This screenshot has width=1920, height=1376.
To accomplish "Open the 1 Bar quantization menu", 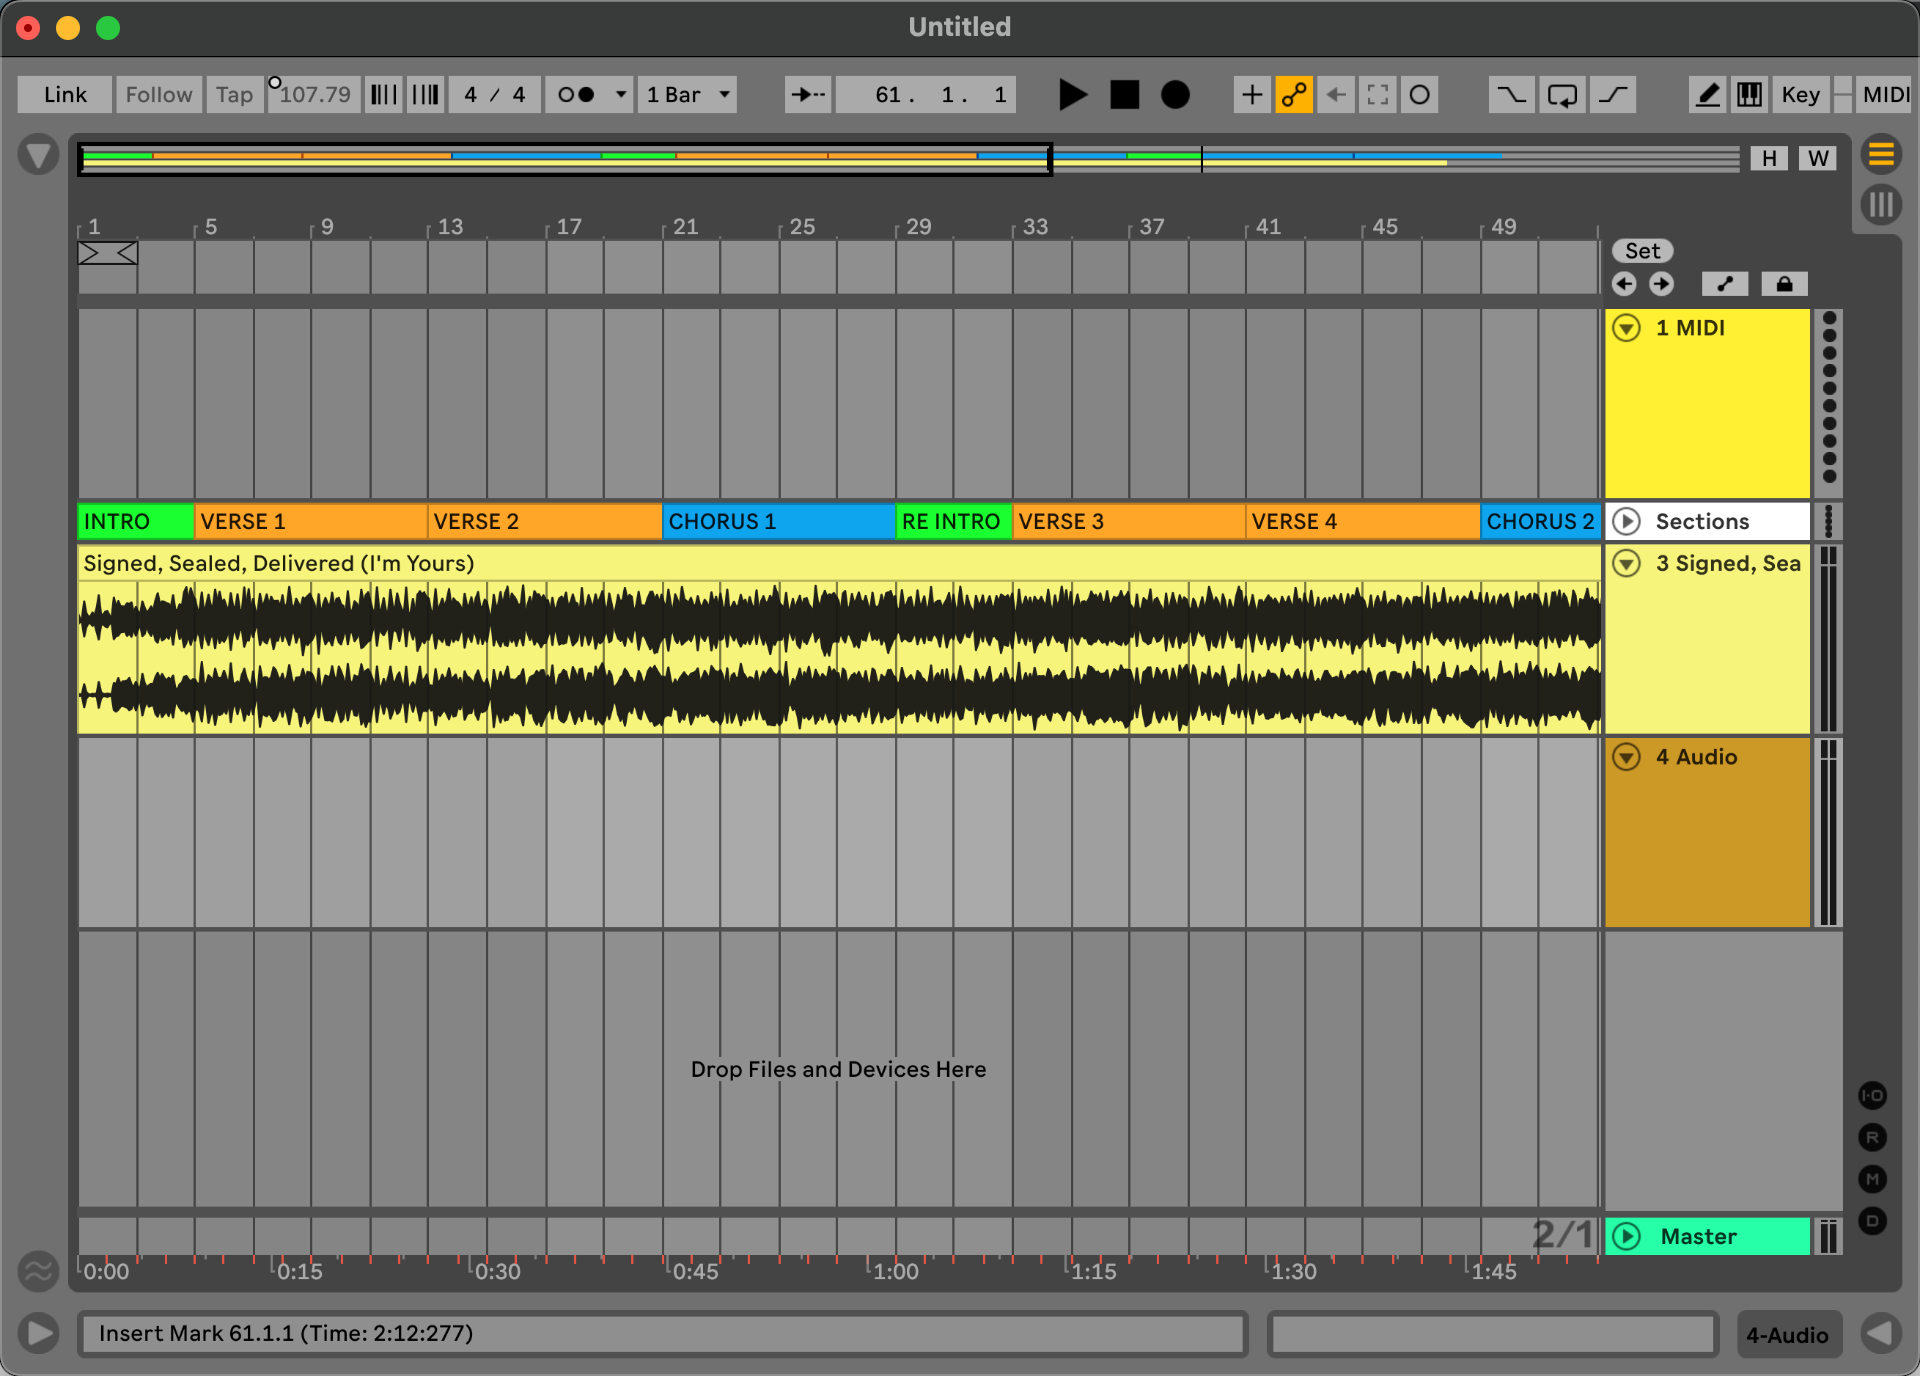I will (688, 95).
